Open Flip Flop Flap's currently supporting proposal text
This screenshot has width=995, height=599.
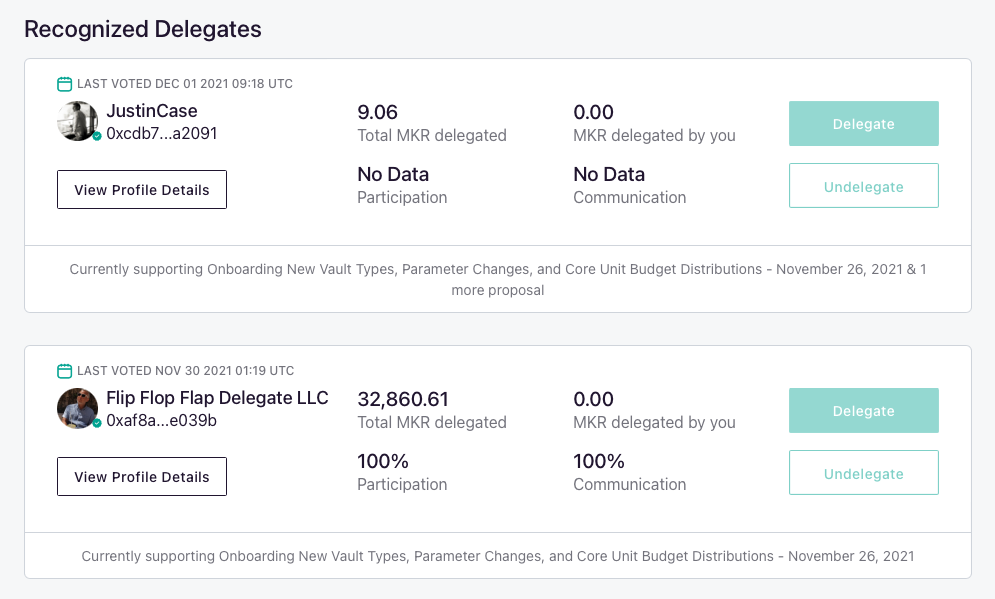498,556
